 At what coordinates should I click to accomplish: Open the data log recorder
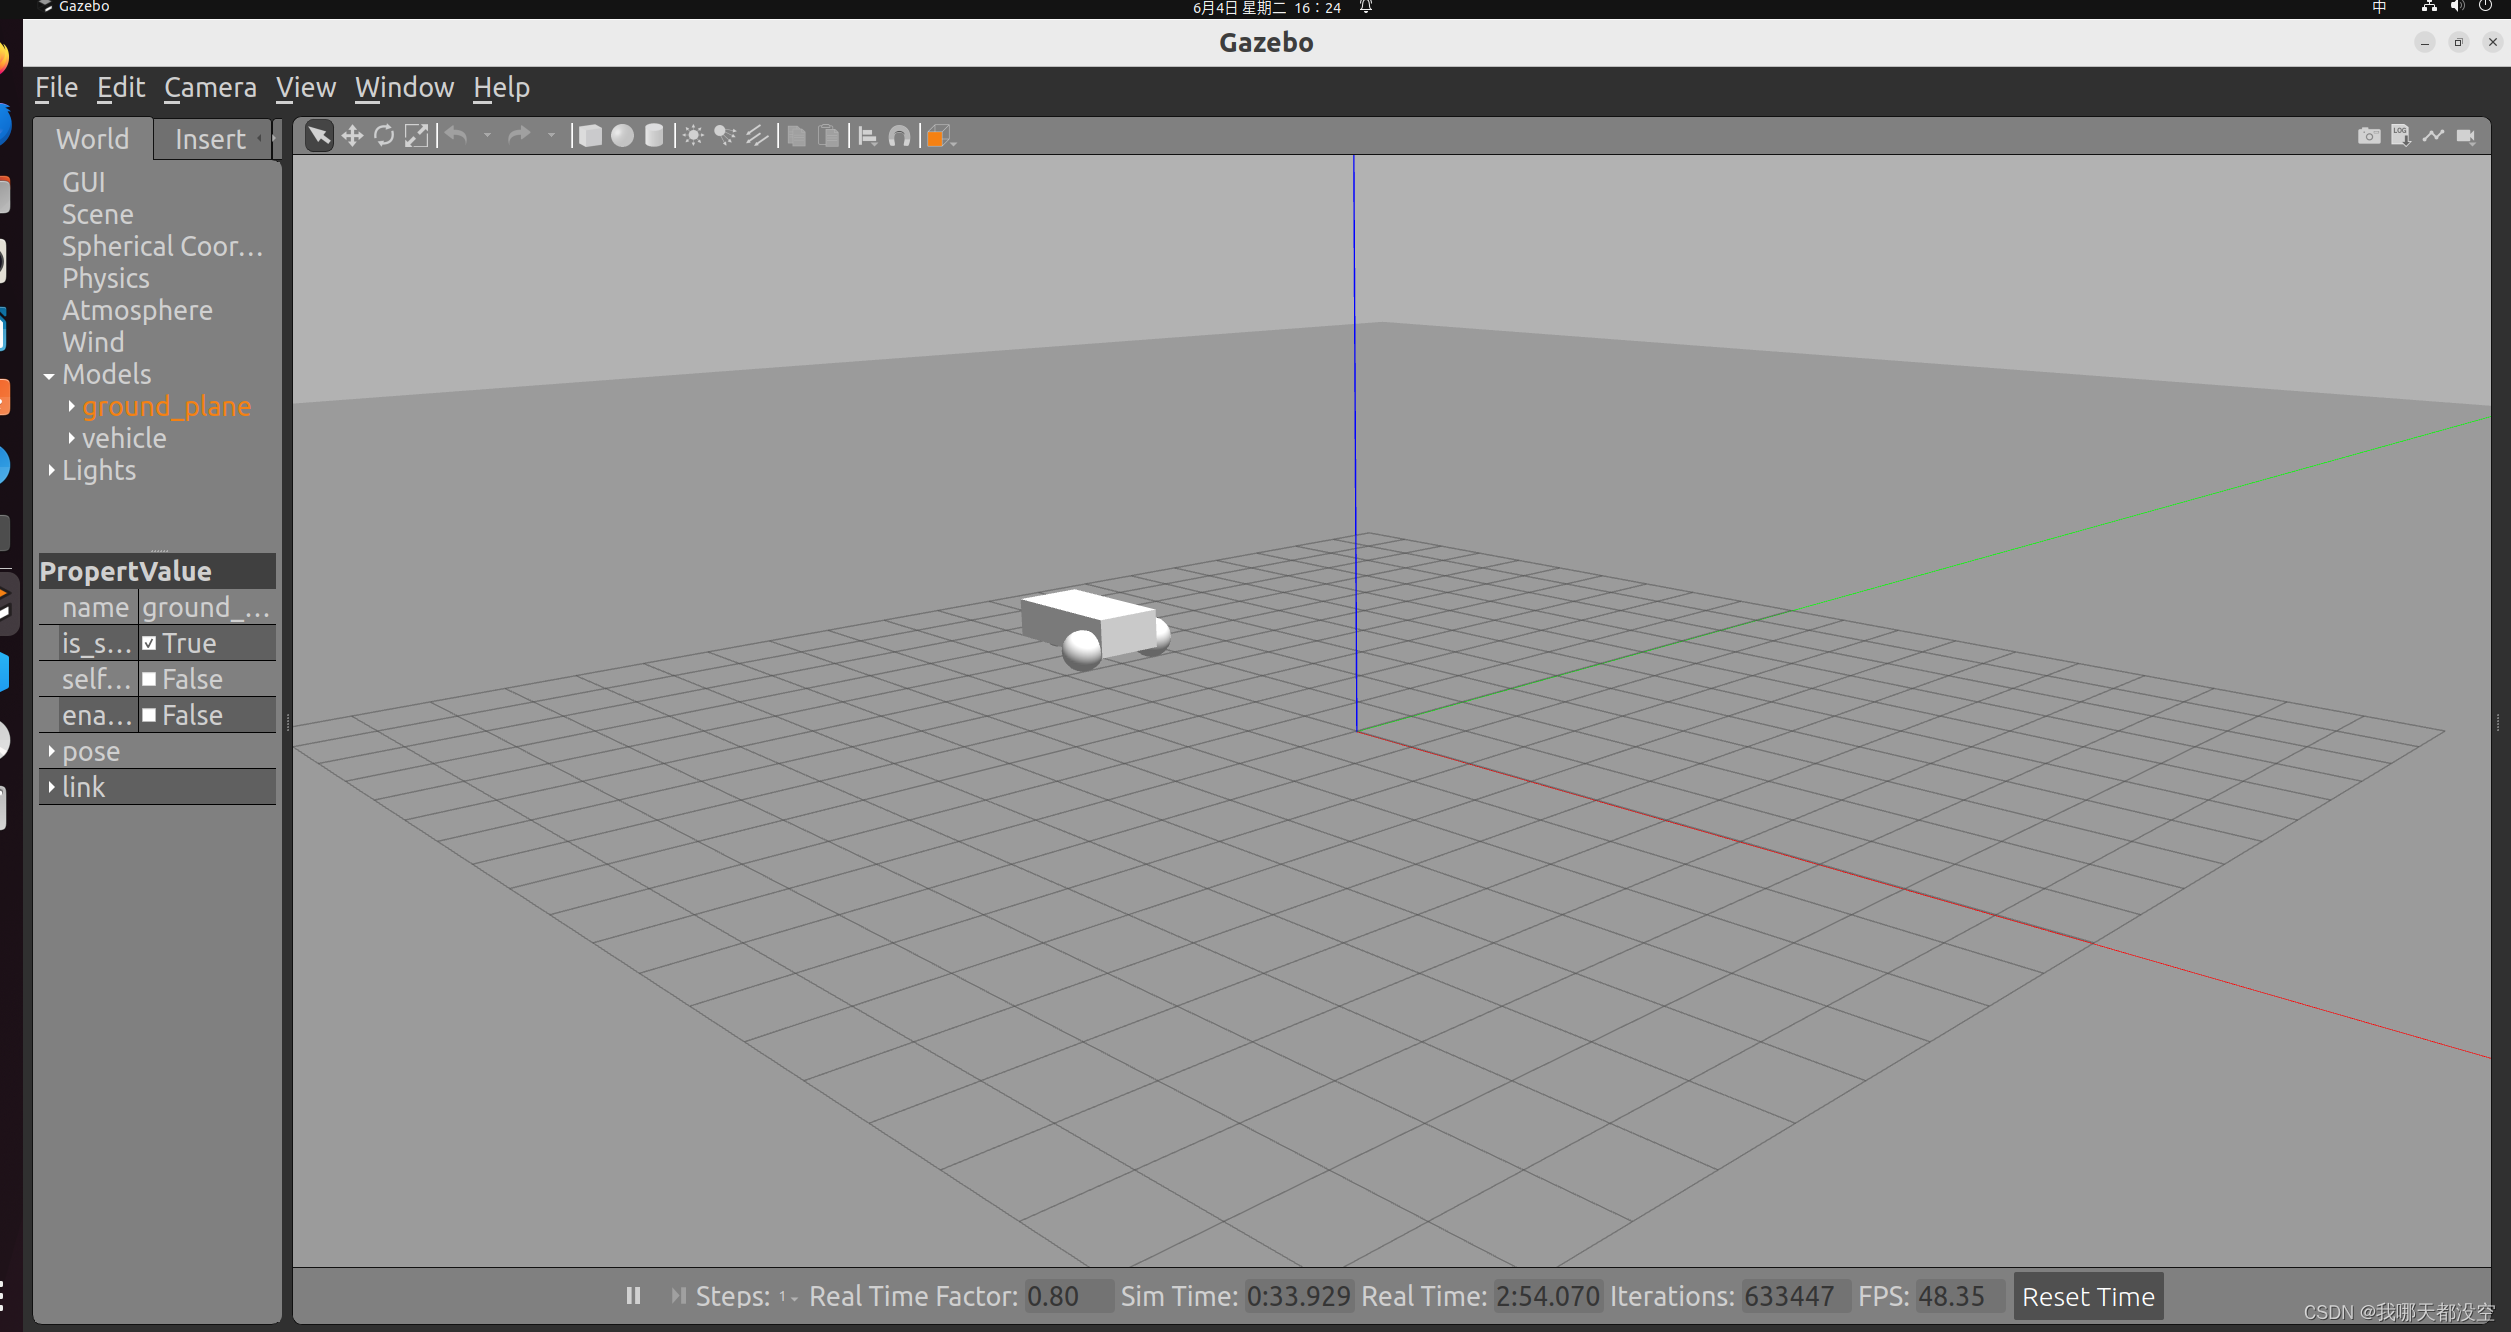(x=2400, y=136)
